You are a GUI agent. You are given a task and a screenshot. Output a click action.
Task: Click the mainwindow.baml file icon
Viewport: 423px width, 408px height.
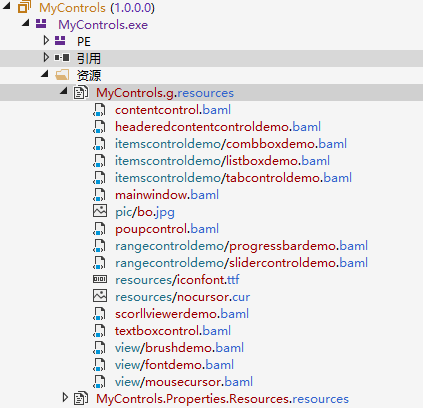[x=99, y=194]
